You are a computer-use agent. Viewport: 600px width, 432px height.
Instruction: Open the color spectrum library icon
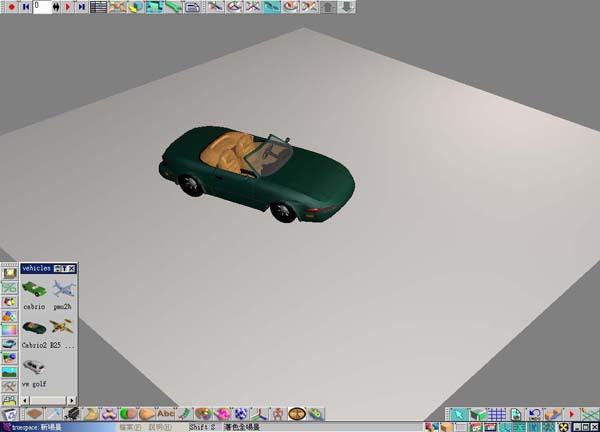point(9,329)
